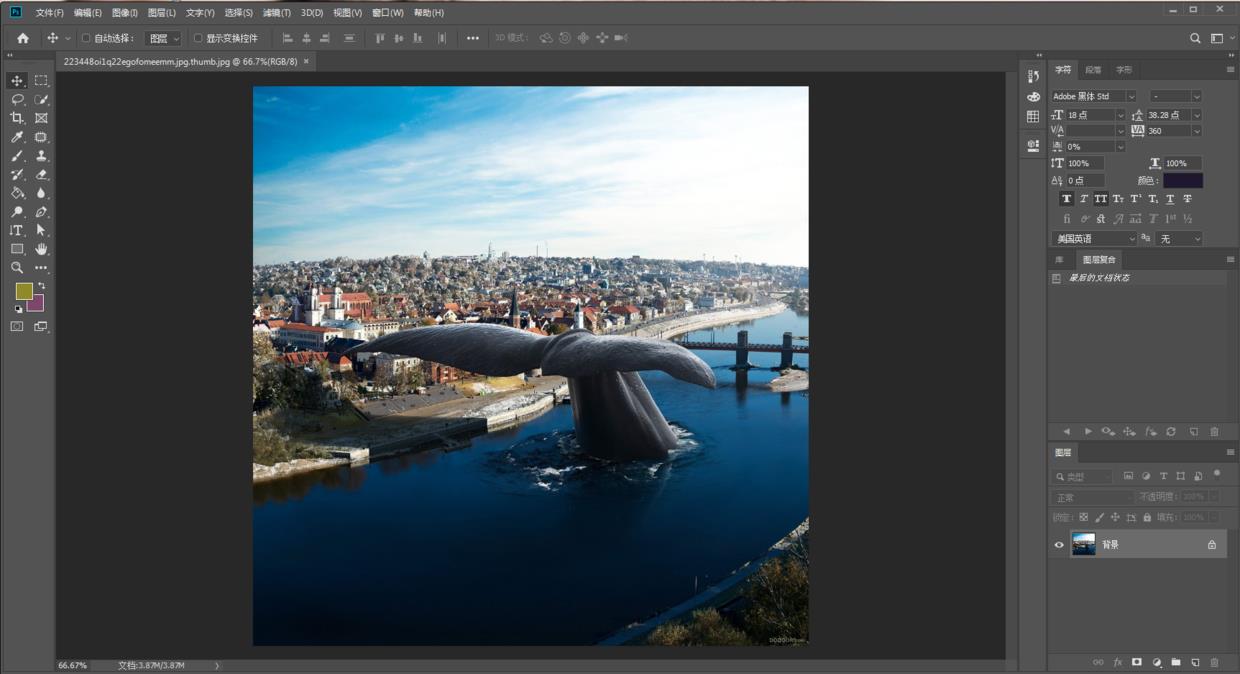Click the faux bold T style button
Image resolution: width=1240 pixels, height=674 pixels.
(1067, 199)
